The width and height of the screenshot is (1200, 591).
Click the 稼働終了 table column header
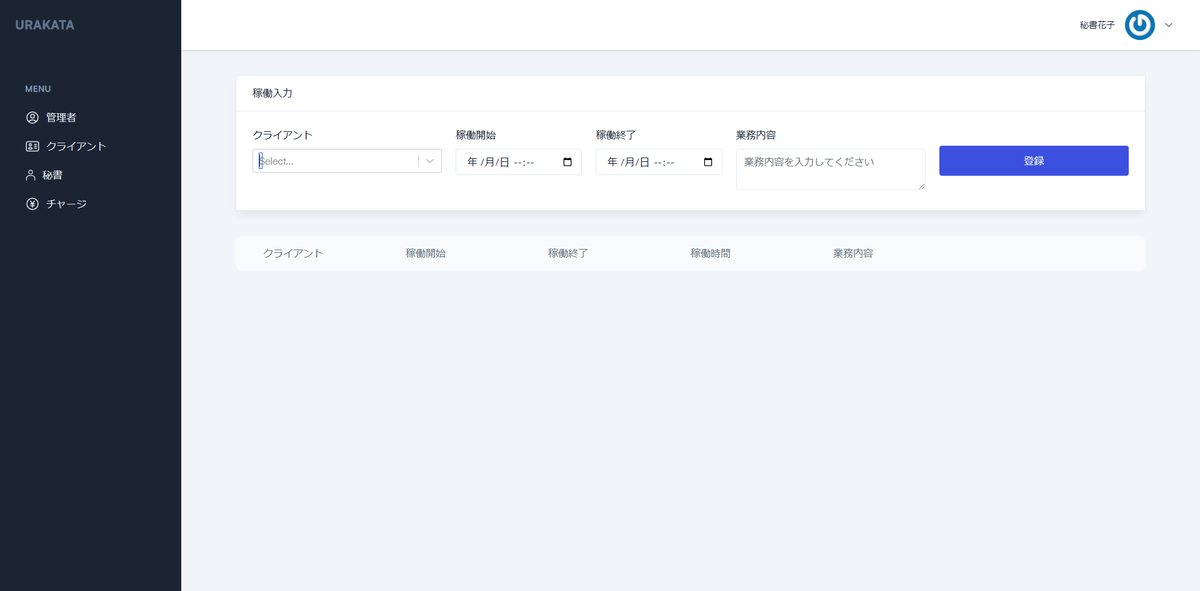pos(568,254)
